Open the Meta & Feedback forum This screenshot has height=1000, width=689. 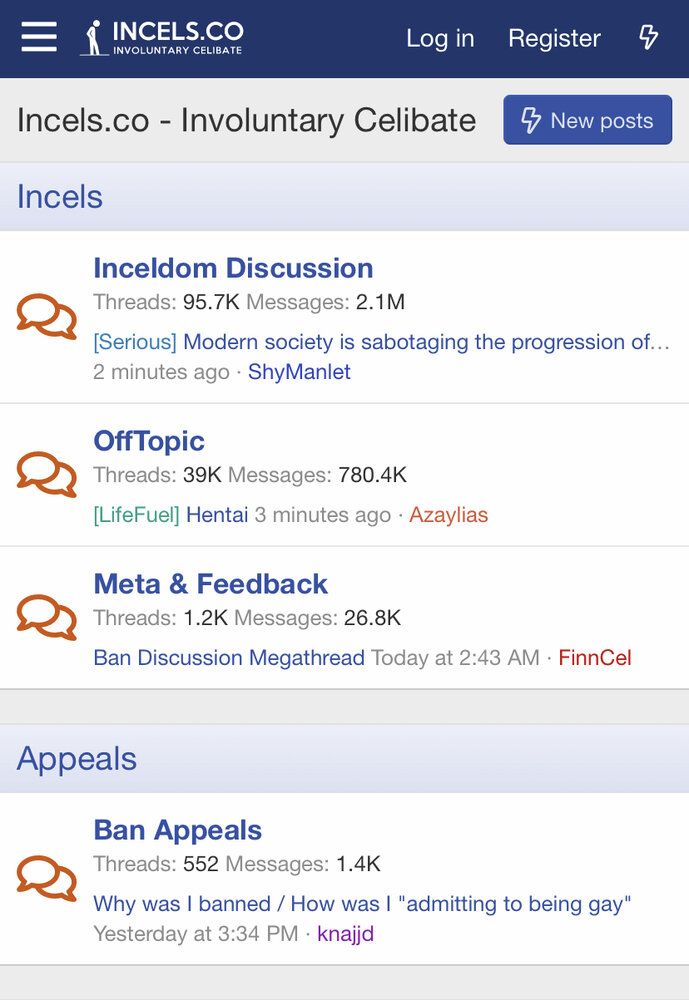[x=211, y=584]
